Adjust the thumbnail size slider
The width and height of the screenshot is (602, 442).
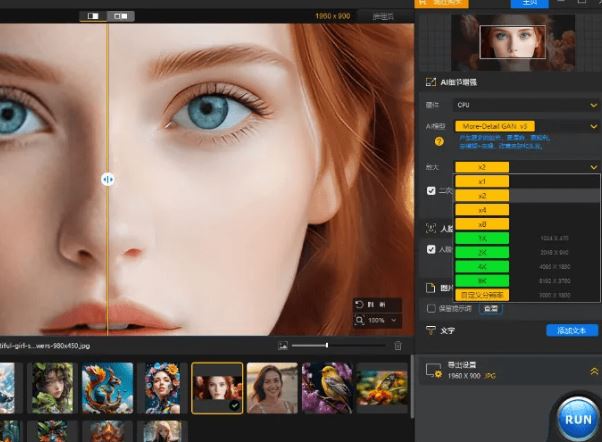coord(326,345)
